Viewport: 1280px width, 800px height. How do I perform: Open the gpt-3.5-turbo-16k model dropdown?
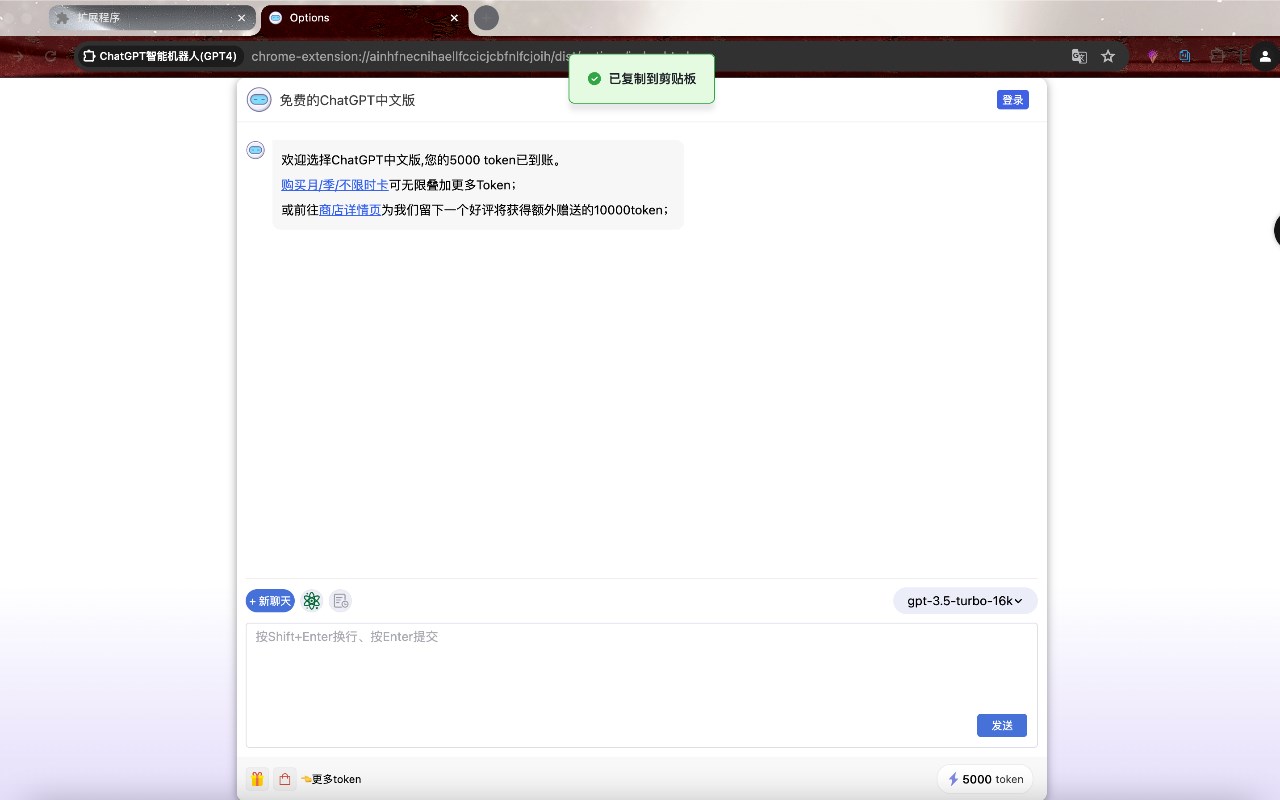pos(965,601)
